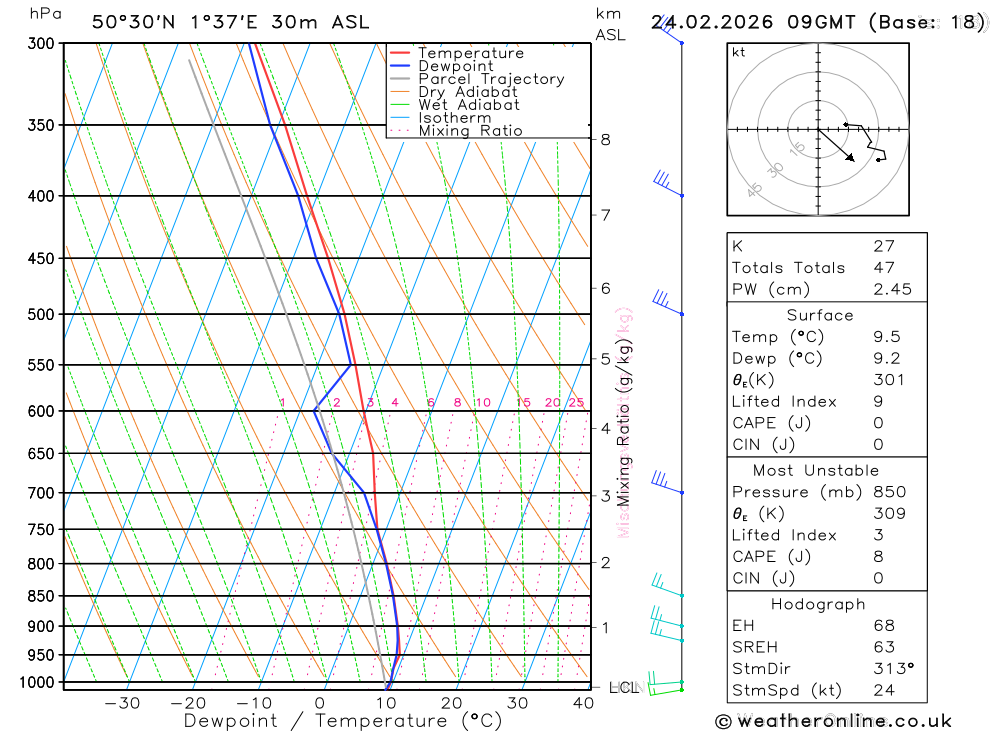Click the kt label in hodograph

pos(739,52)
